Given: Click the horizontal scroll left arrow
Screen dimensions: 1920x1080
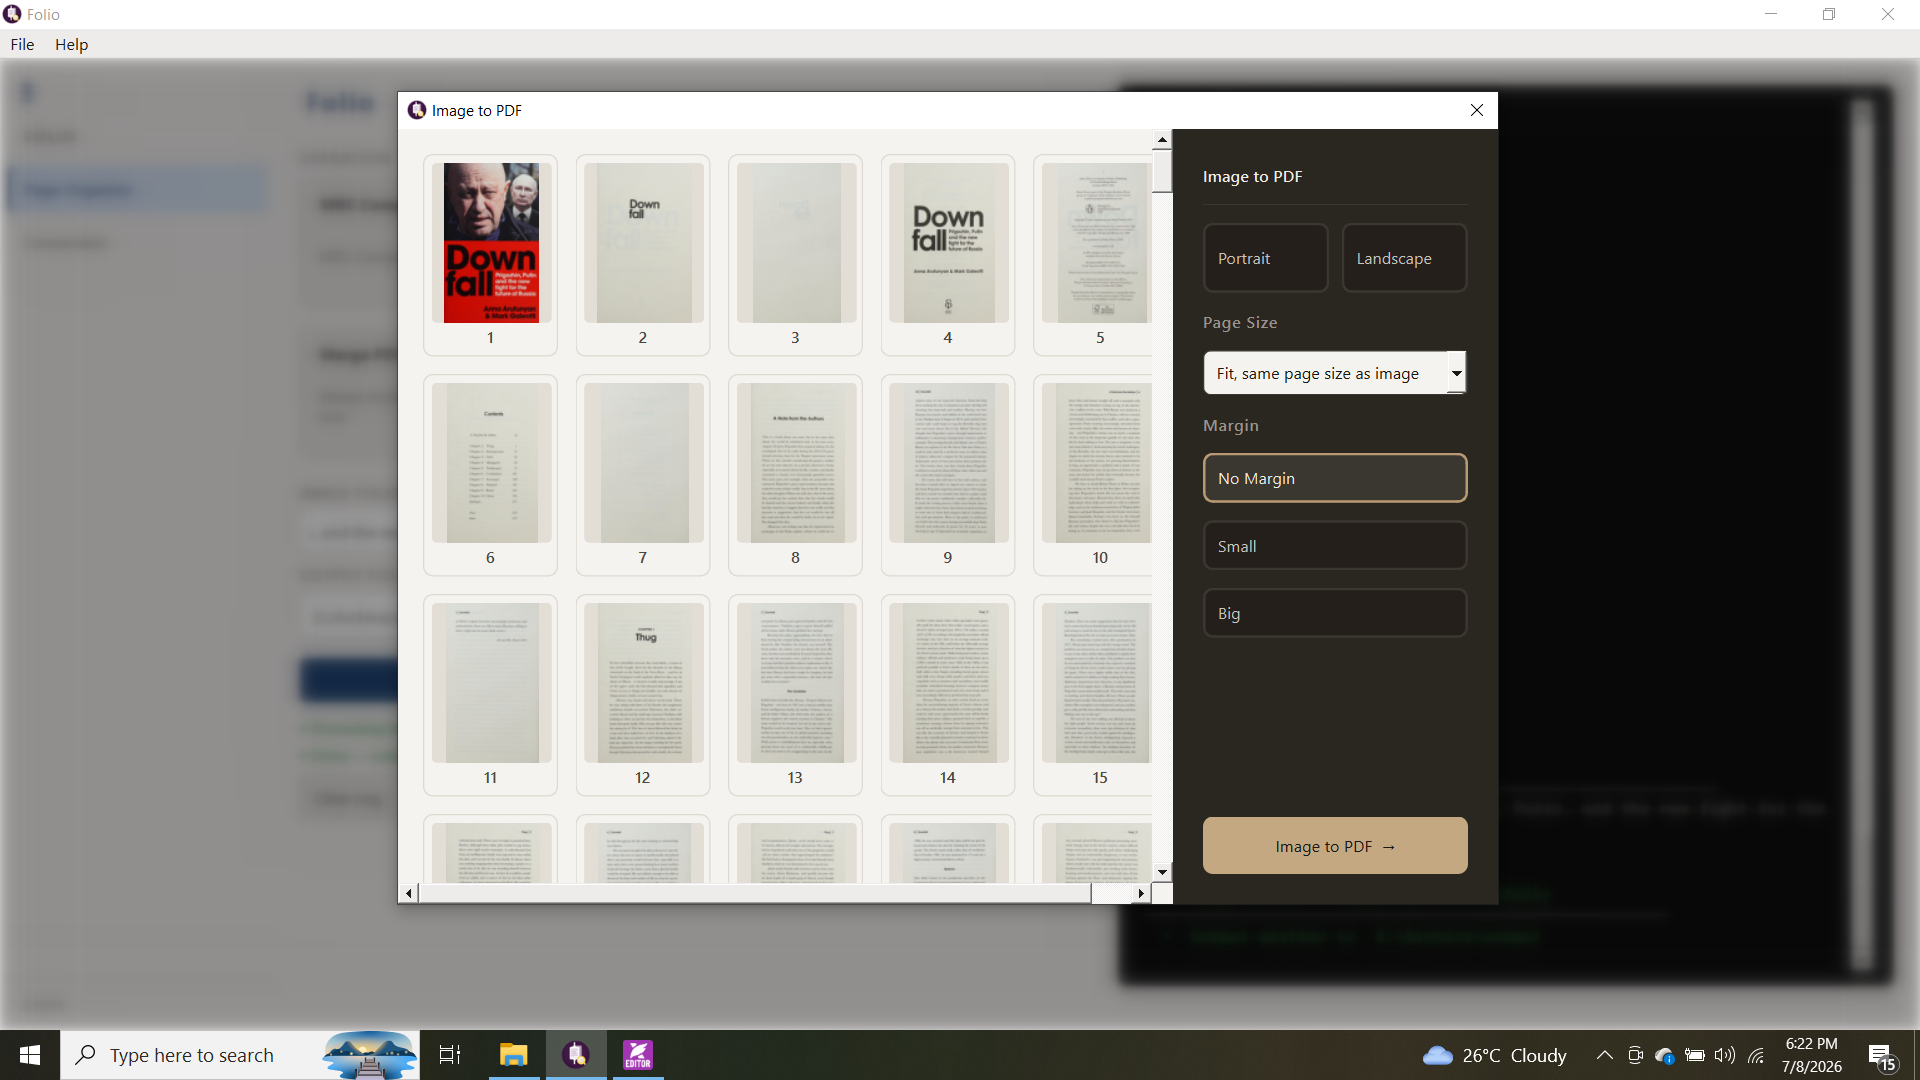Looking at the screenshot, I should pos(408,893).
